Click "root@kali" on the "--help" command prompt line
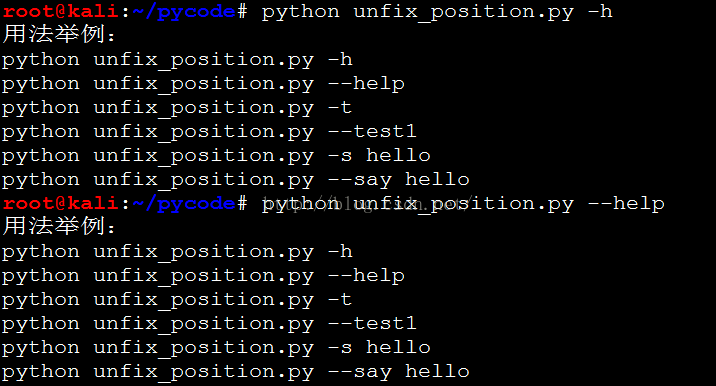 tap(60, 203)
